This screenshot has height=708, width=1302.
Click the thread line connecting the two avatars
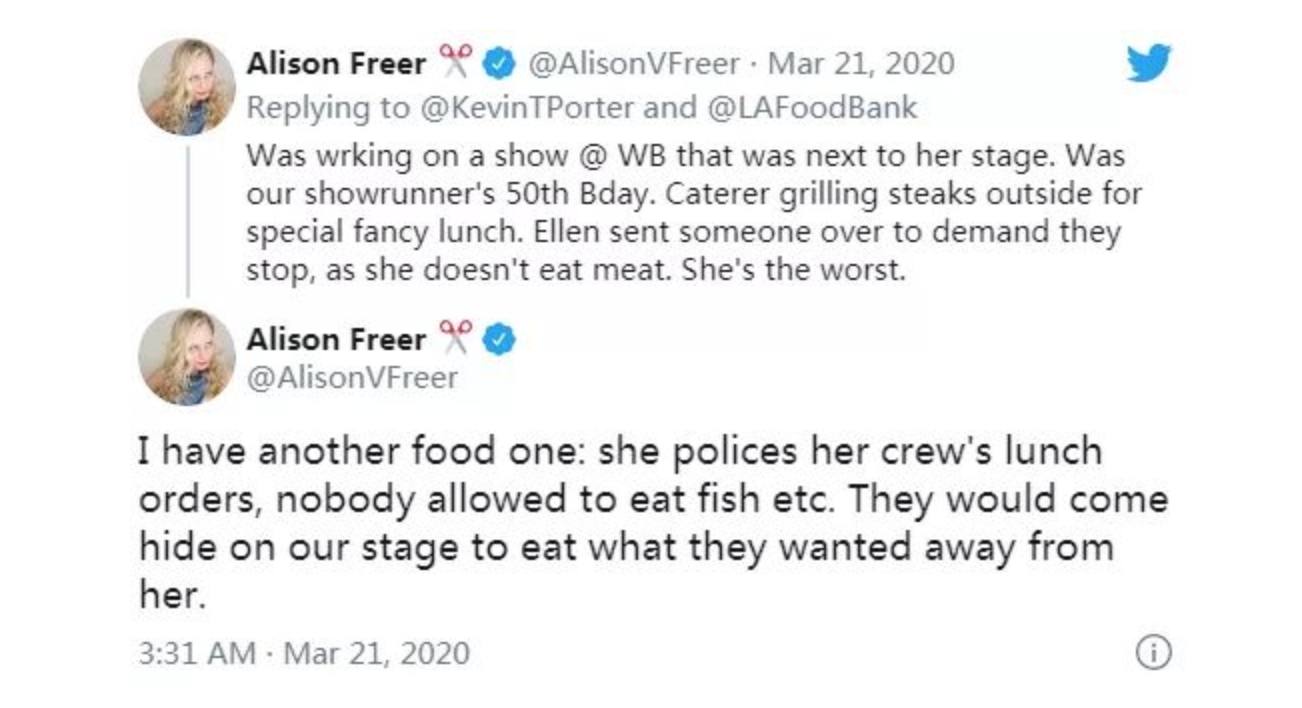[x=187, y=220]
